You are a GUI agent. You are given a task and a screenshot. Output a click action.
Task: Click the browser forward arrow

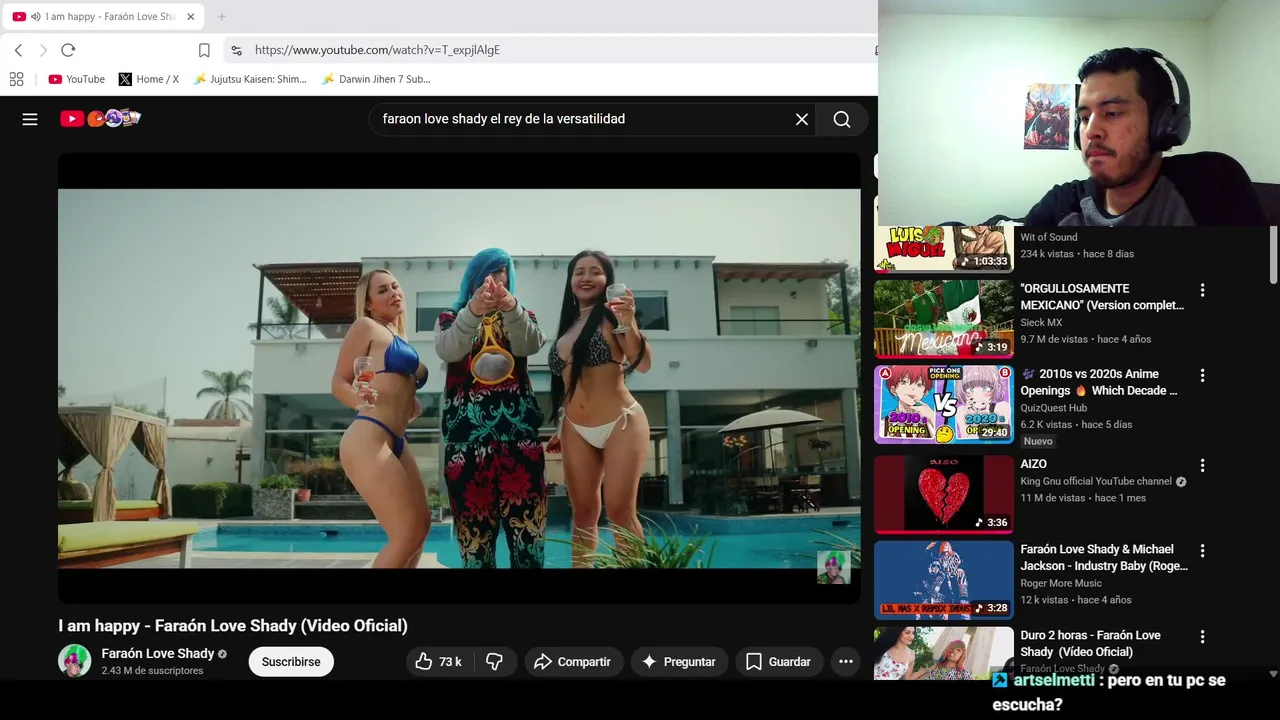click(x=43, y=50)
